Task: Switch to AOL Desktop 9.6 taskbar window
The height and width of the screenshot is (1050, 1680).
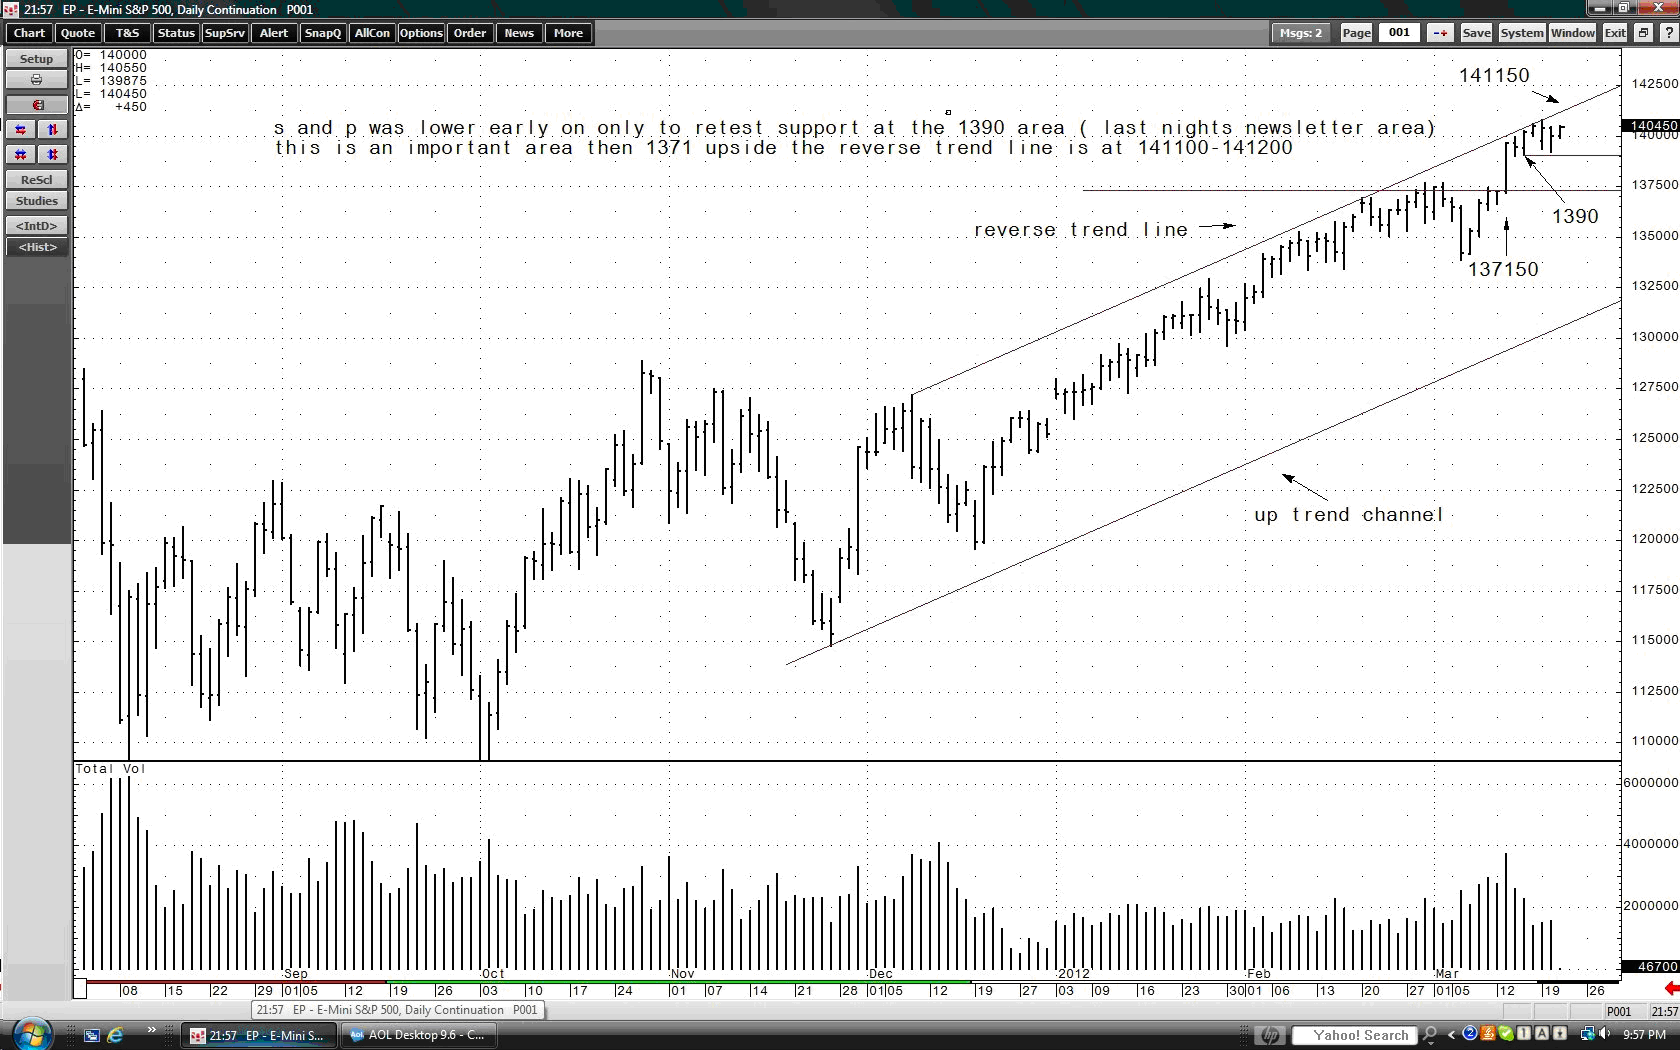Action: click(417, 1035)
